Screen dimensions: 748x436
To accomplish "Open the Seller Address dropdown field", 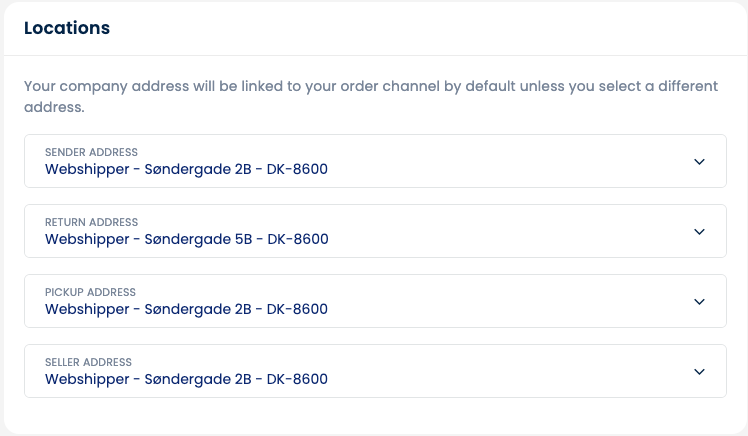I will [x=375, y=371].
